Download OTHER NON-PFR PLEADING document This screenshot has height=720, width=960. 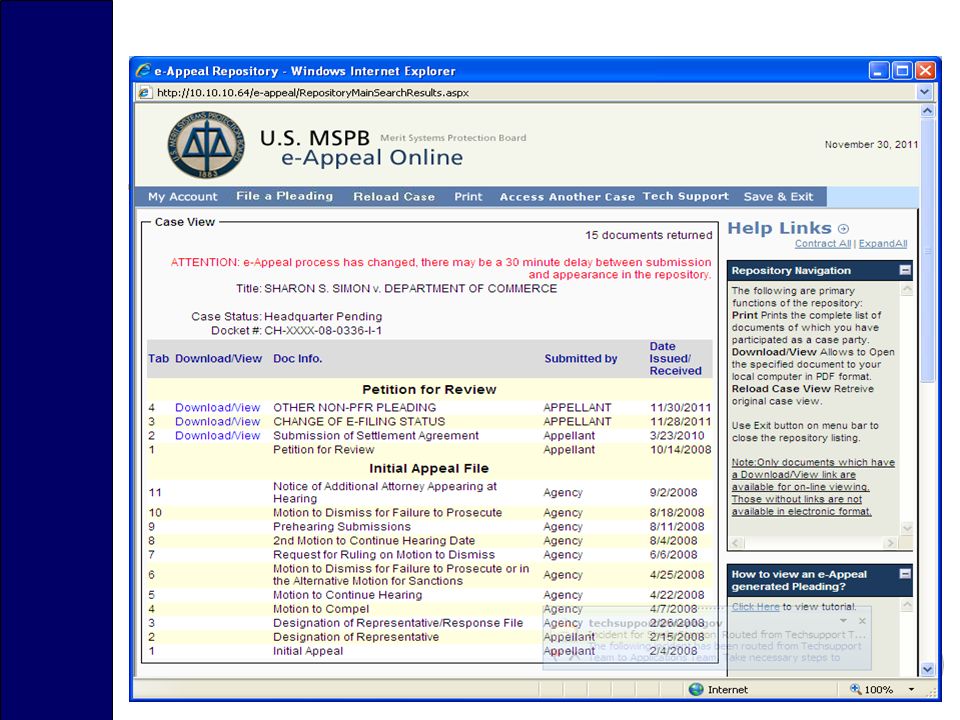click(217, 408)
